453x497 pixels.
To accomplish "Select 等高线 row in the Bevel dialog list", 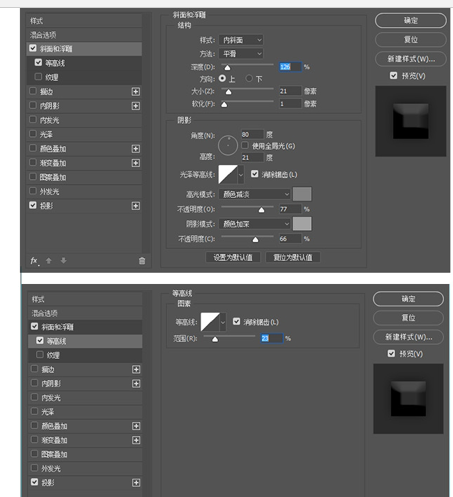I will [x=84, y=63].
